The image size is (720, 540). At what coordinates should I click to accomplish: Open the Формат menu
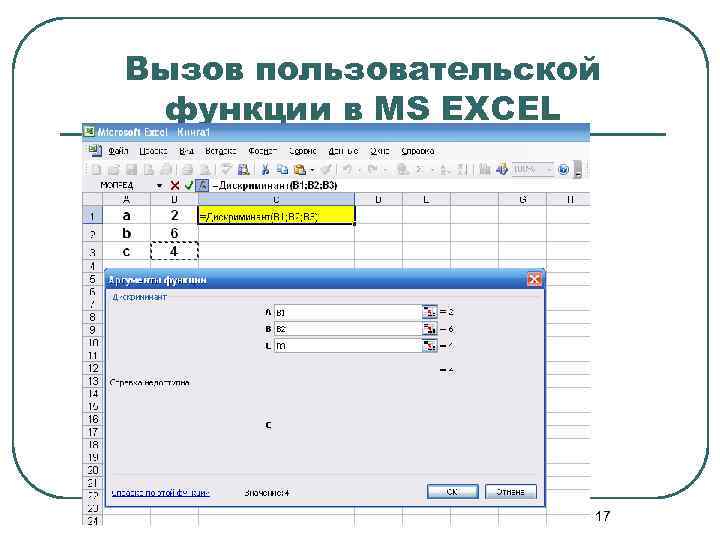(263, 151)
